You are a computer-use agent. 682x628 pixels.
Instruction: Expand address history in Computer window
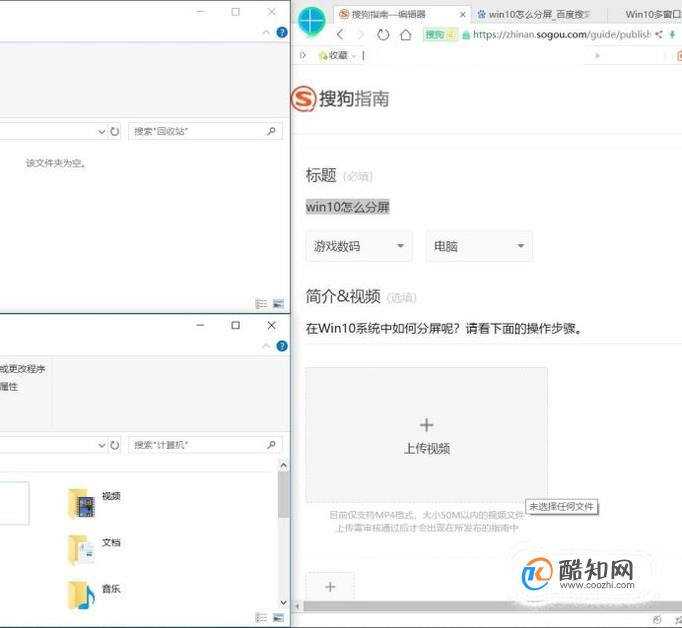tap(102, 445)
